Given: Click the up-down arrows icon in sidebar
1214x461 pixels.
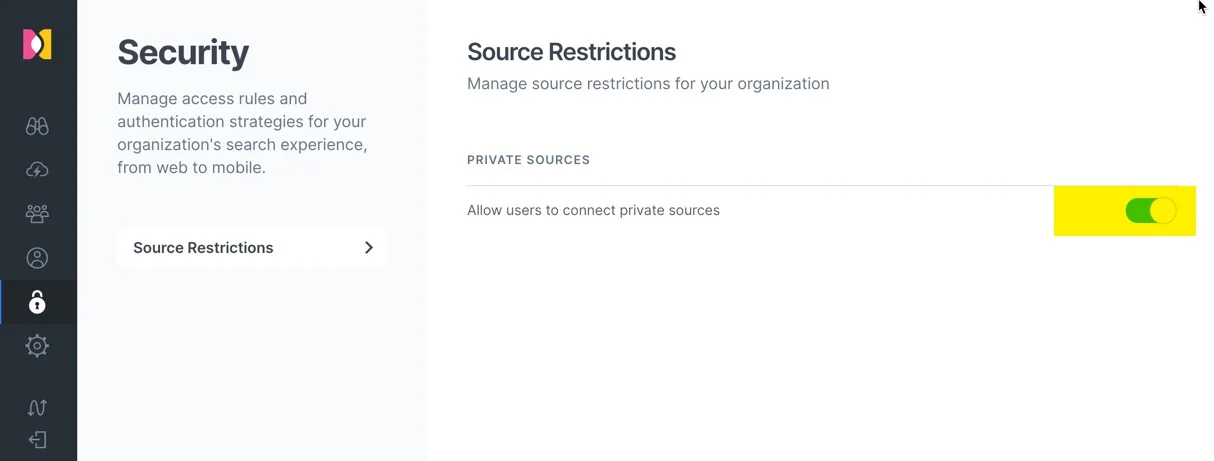Looking at the screenshot, I should (37, 407).
